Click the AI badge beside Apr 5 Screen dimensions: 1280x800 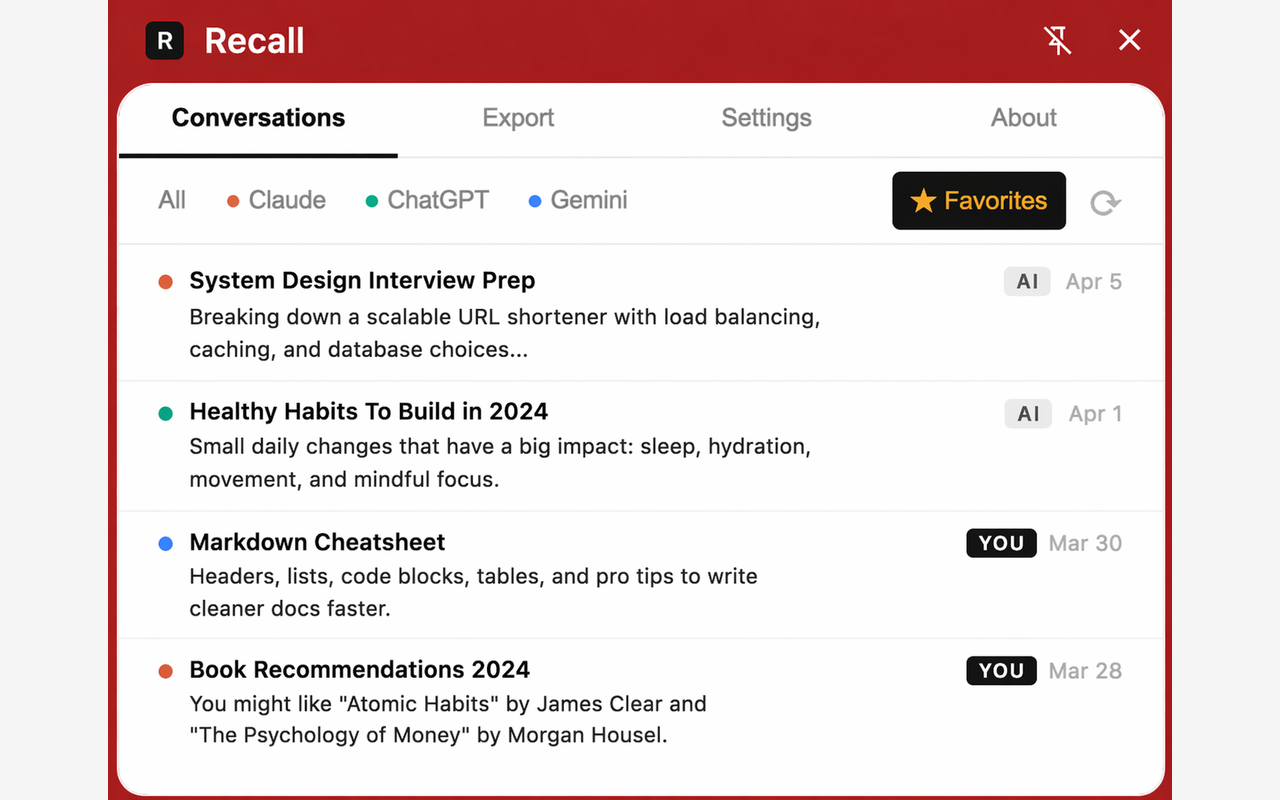tap(1027, 282)
